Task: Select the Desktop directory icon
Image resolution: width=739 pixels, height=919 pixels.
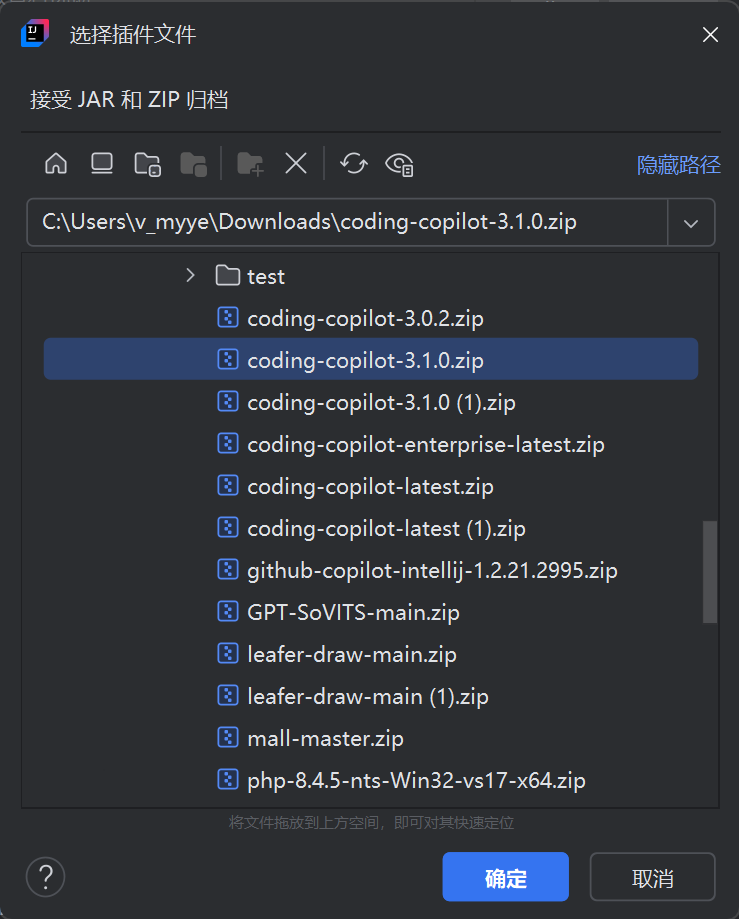Action: [x=101, y=164]
